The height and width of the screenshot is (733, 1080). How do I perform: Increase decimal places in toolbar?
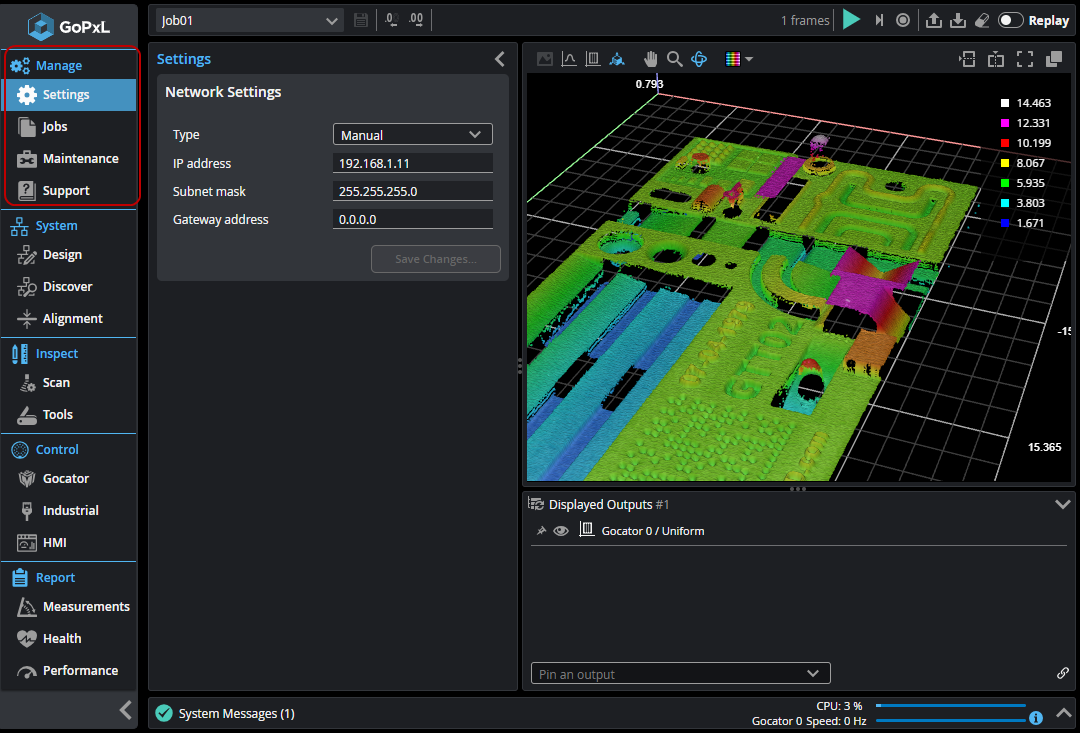(416, 20)
